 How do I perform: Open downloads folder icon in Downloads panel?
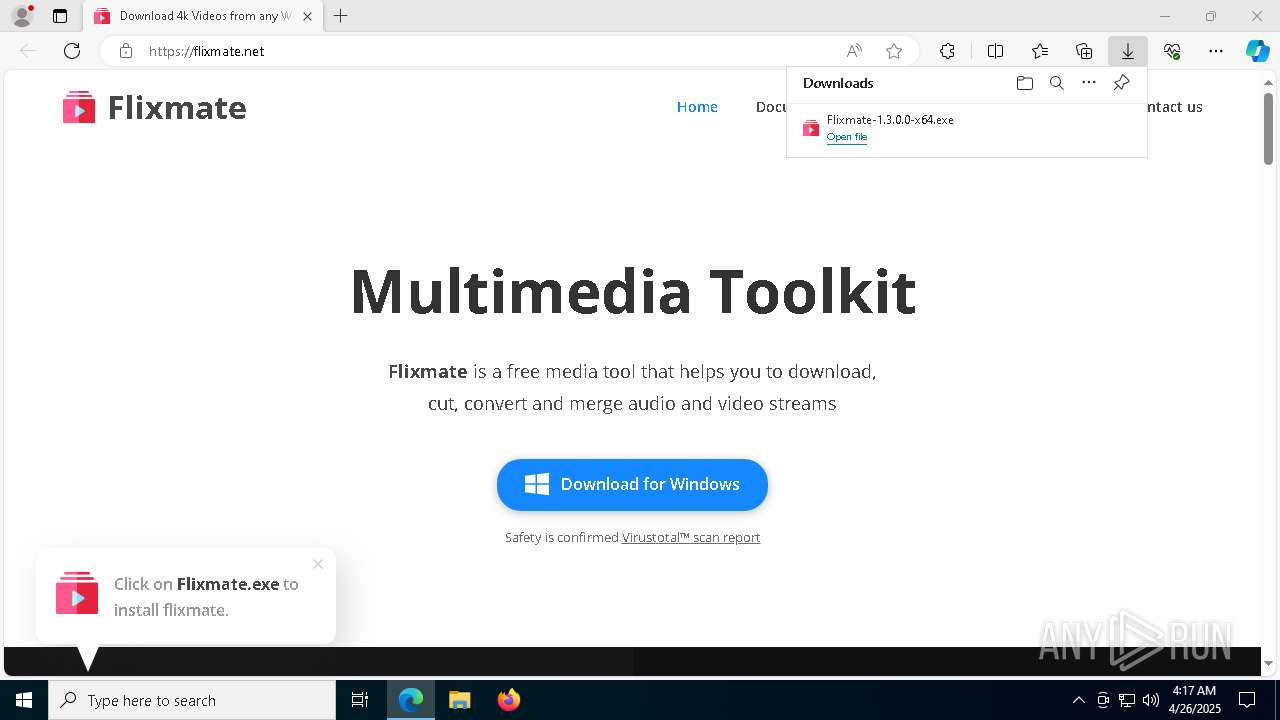(x=1025, y=83)
